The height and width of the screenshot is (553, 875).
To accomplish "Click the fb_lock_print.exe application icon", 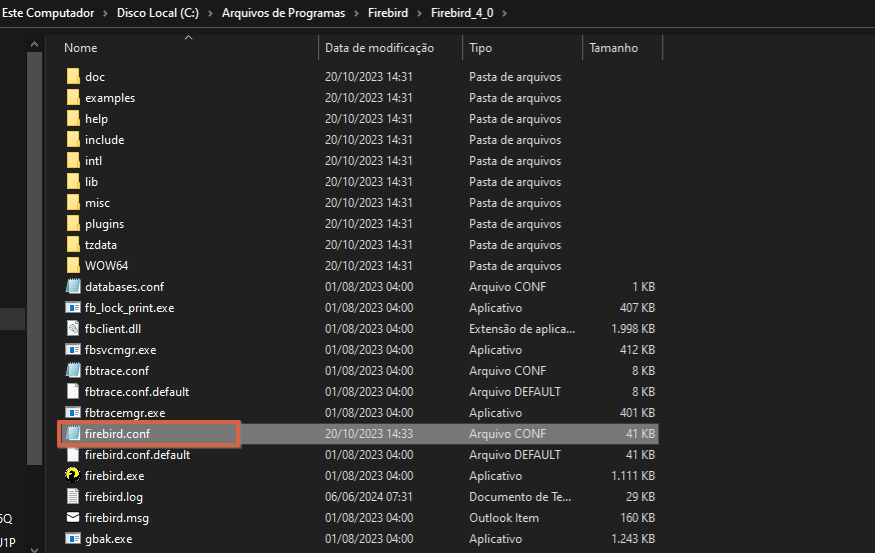I will [x=73, y=307].
